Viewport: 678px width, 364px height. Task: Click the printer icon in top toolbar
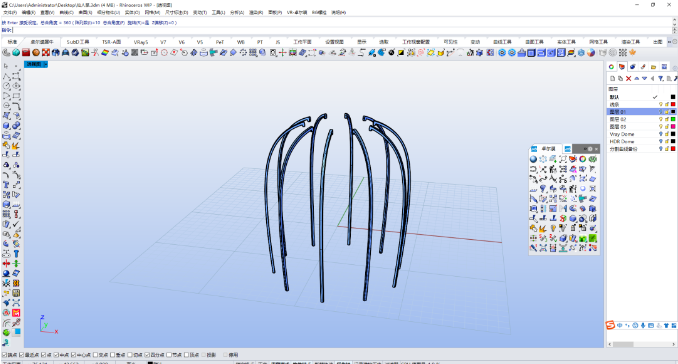(x=204, y=52)
